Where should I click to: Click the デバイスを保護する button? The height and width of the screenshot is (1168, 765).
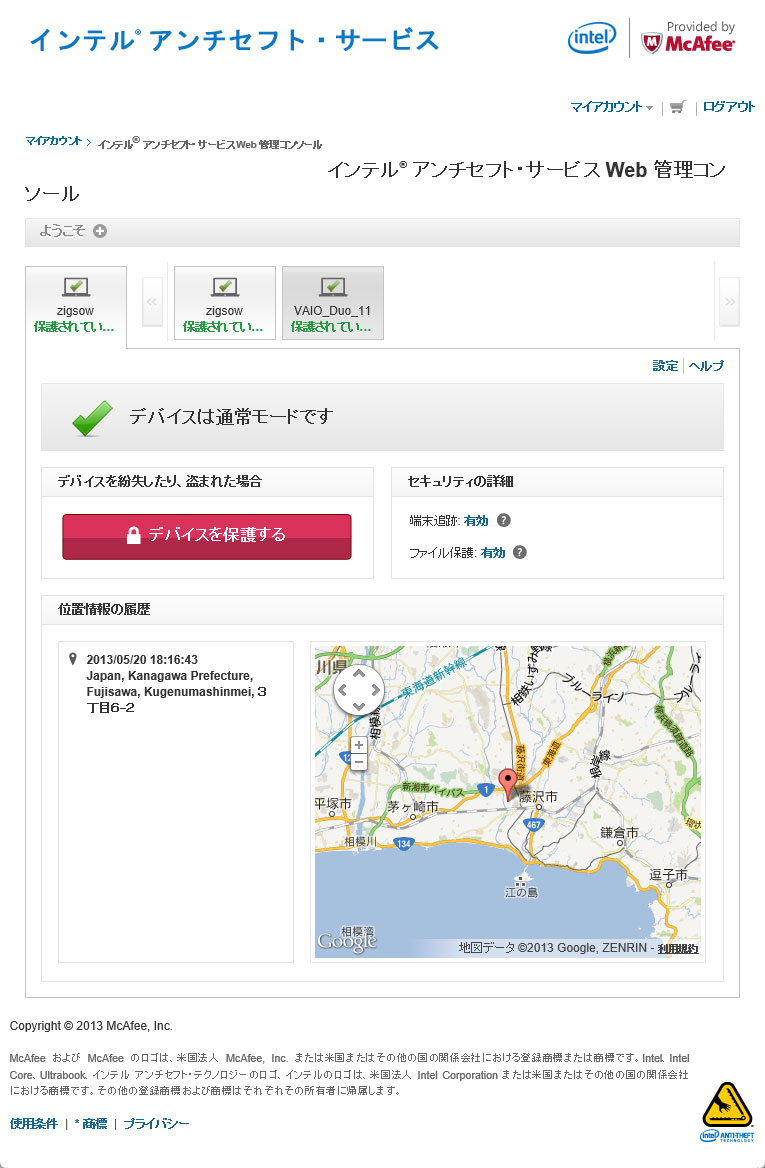pos(206,536)
